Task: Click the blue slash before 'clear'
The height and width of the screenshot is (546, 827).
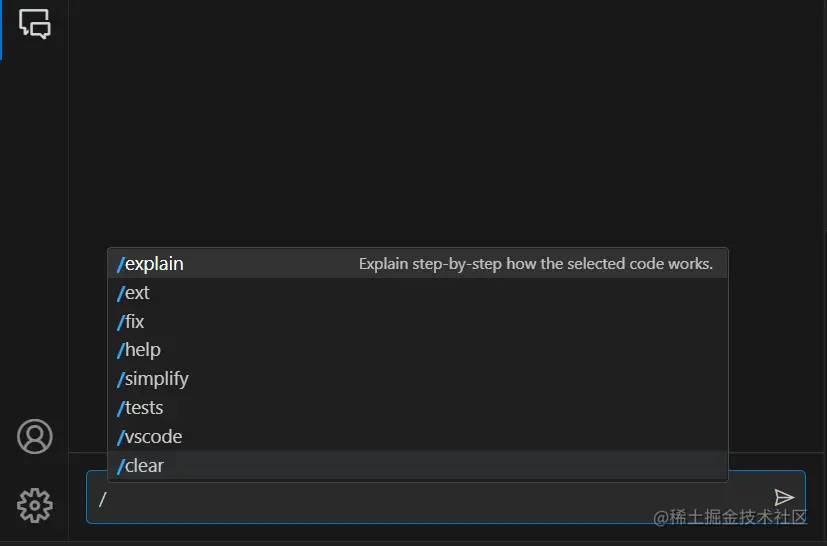Action: click(x=120, y=466)
